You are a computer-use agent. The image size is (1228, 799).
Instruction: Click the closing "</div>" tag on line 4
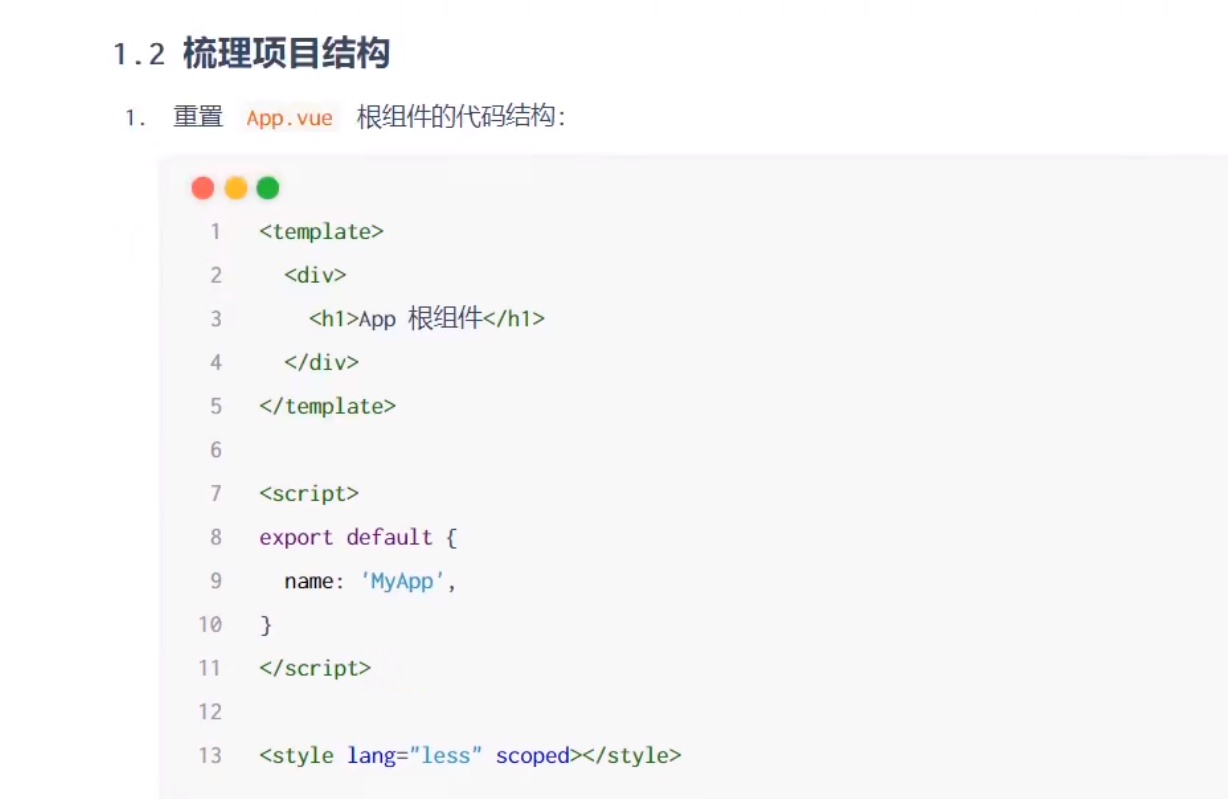point(321,362)
